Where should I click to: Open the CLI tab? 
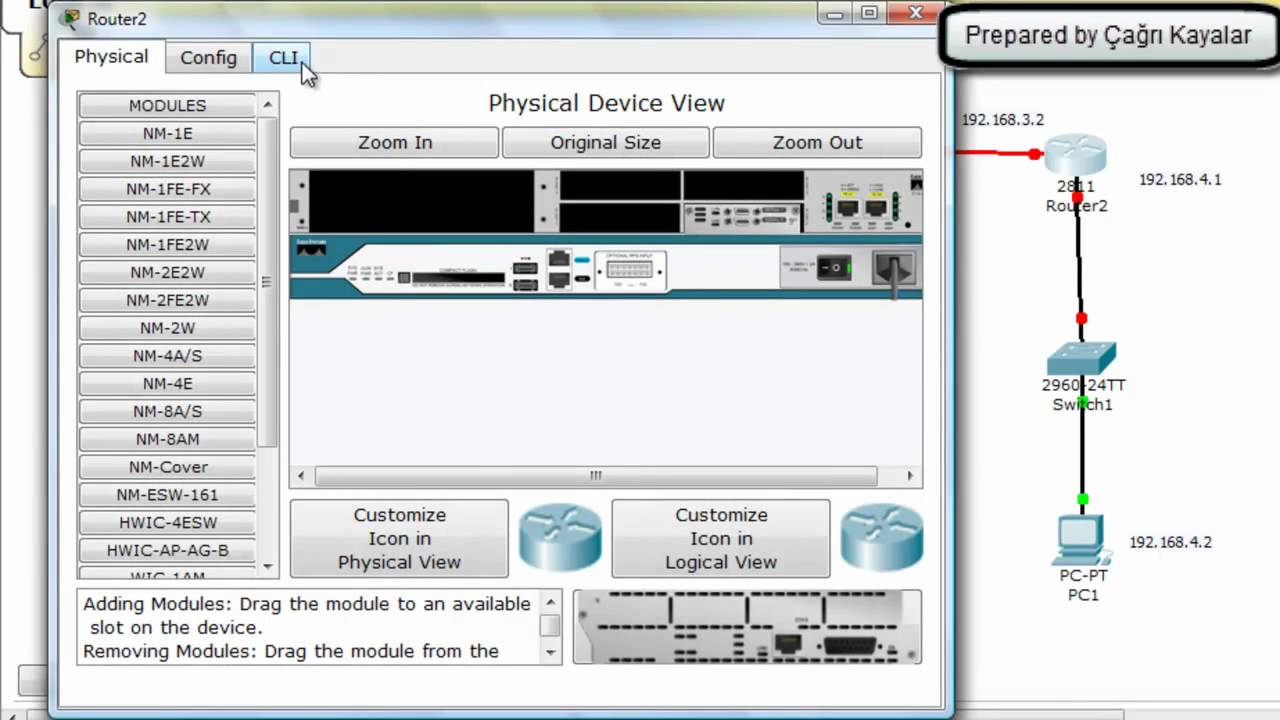(x=283, y=58)
